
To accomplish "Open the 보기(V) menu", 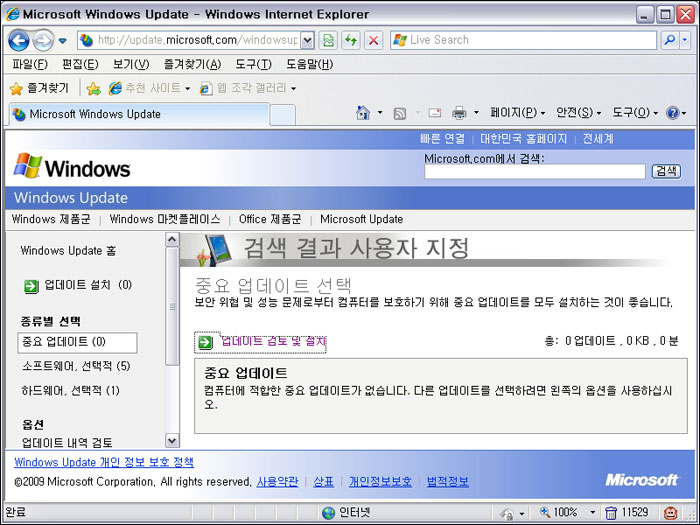I will point(131,64).
